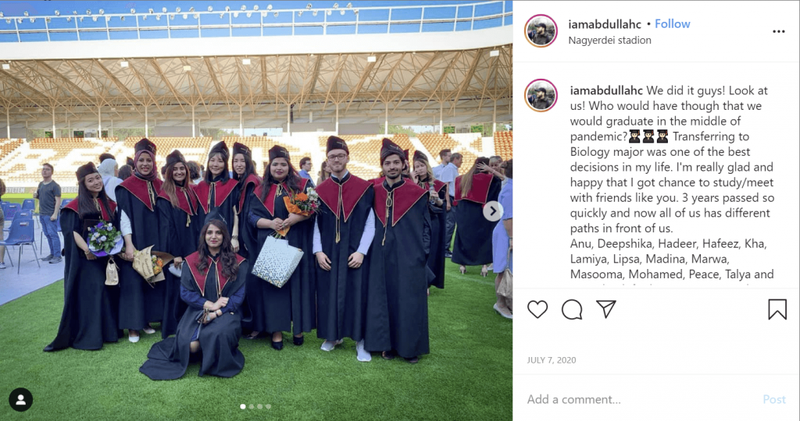
Task: Share post using paper plane icon
Action: tap(606, 309)
